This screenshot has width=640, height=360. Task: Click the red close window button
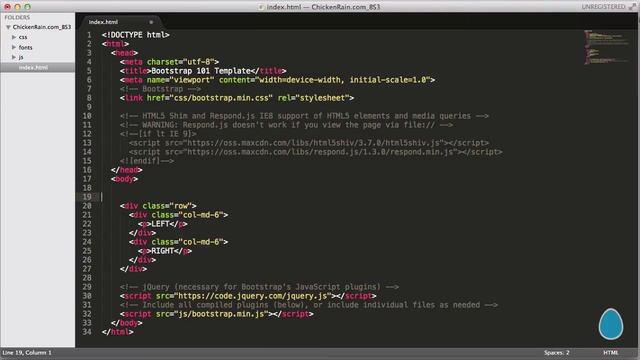point(7,7)
